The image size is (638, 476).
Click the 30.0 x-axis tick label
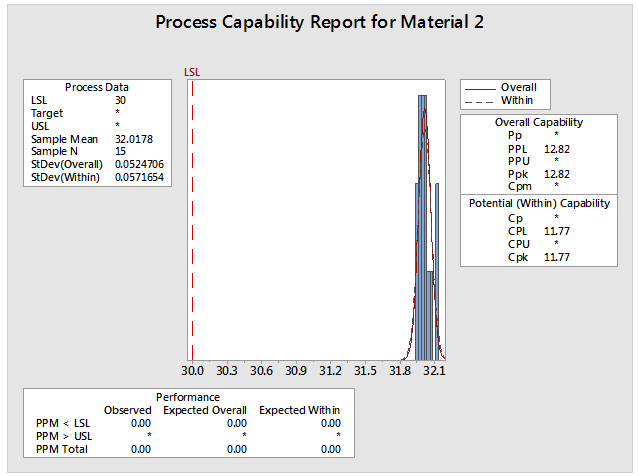coord(192,370)
